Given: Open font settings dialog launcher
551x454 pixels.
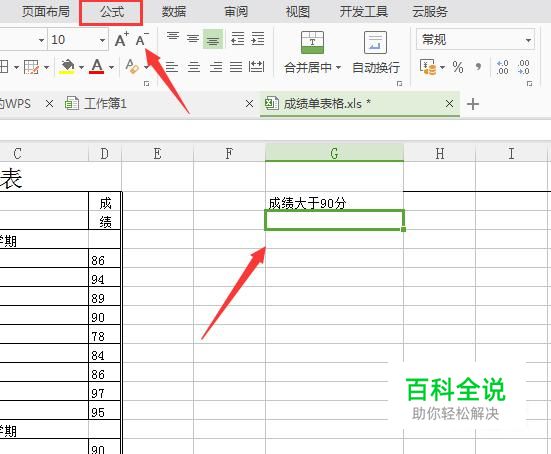Looking at the screenshot, I should (147, 84).
